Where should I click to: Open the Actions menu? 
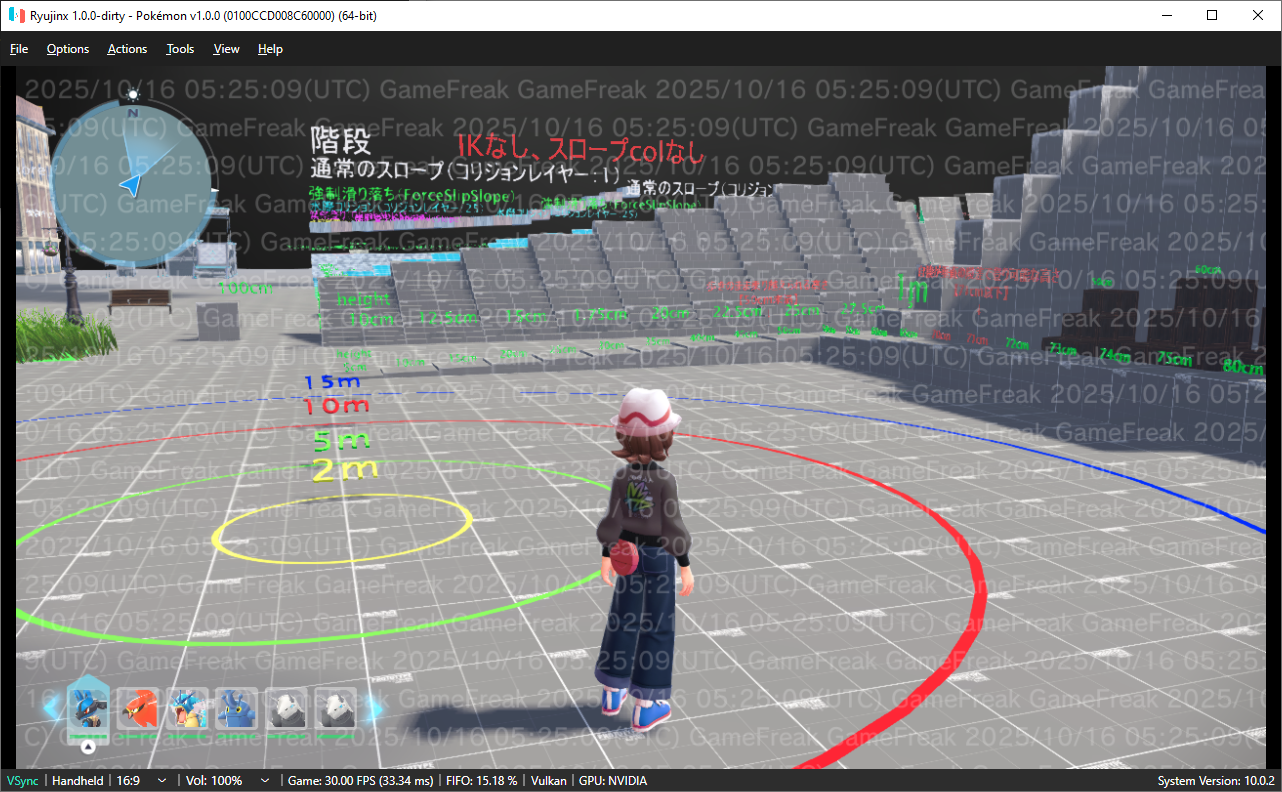pyautogui.click(x=127, y=49)
